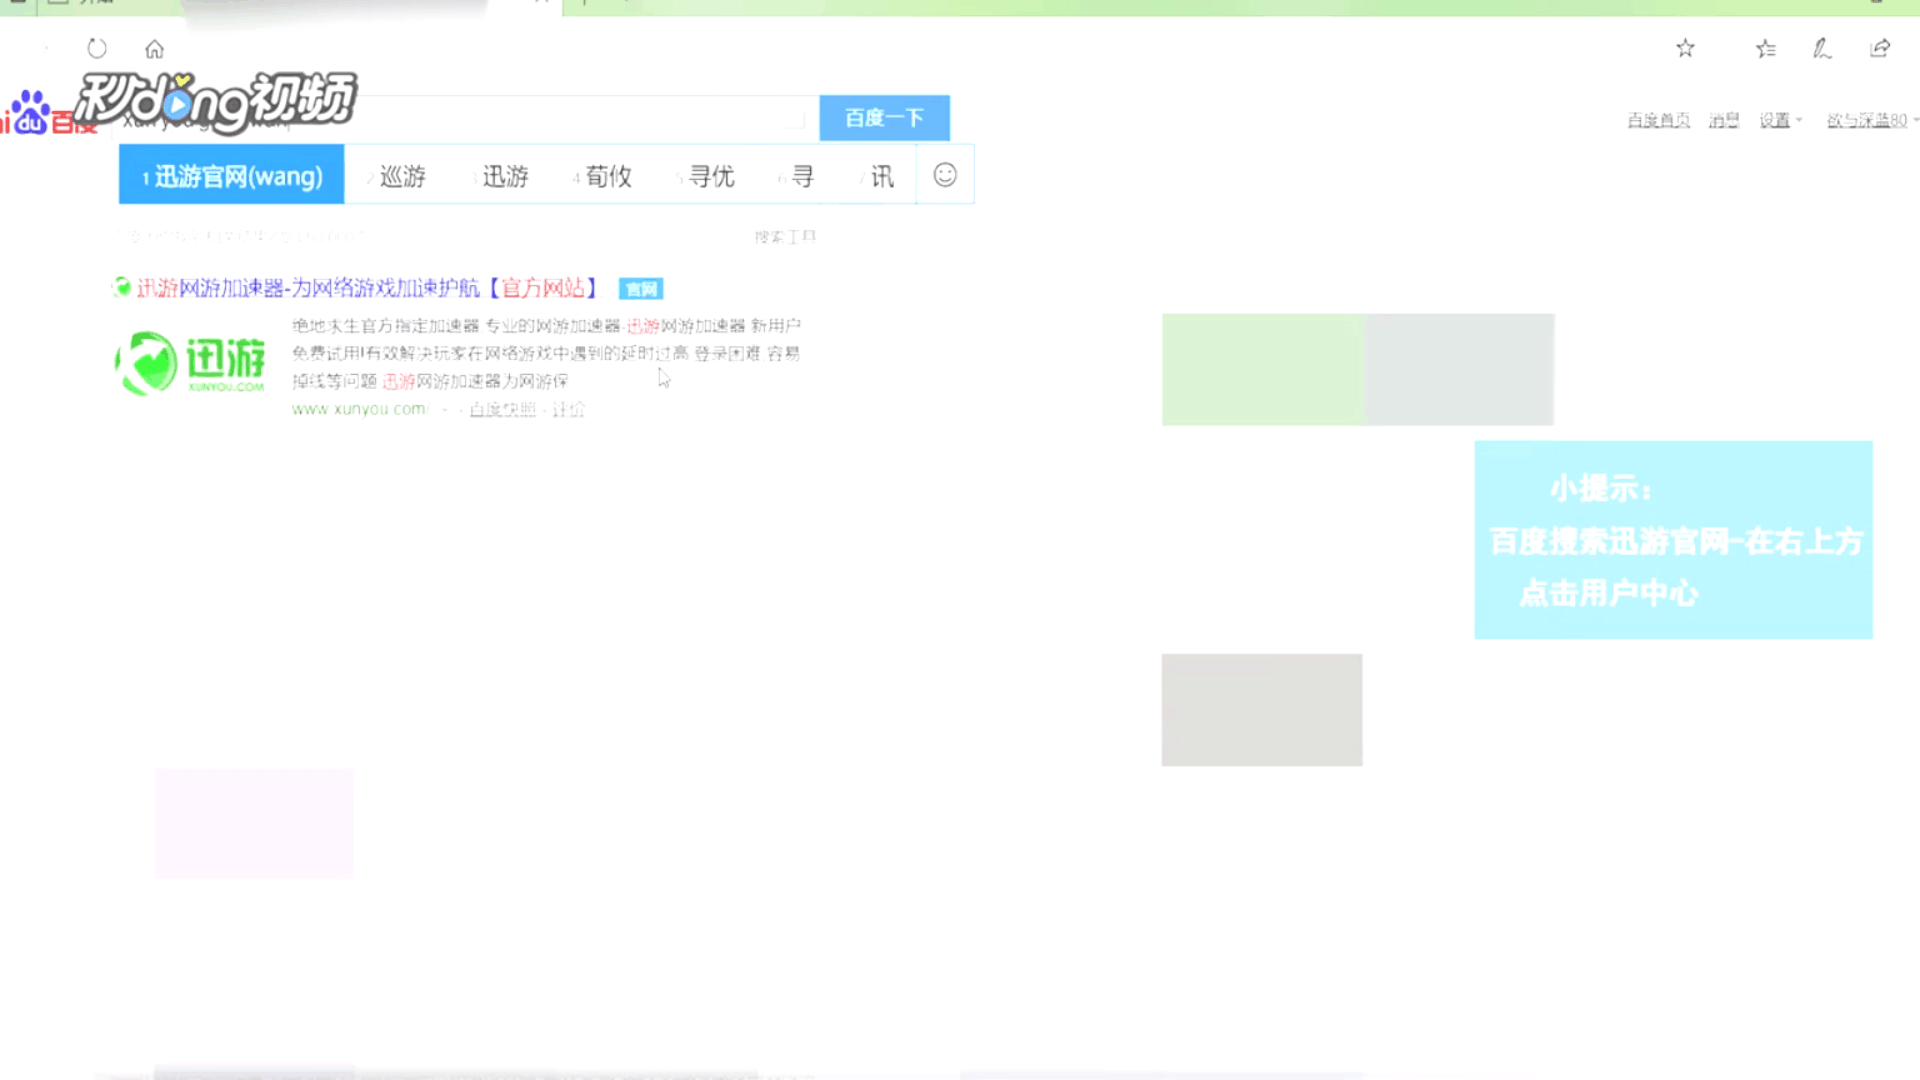Open the 消息 messages link
This screenshot has width=1920, height=1080.
click(1723, 120)
